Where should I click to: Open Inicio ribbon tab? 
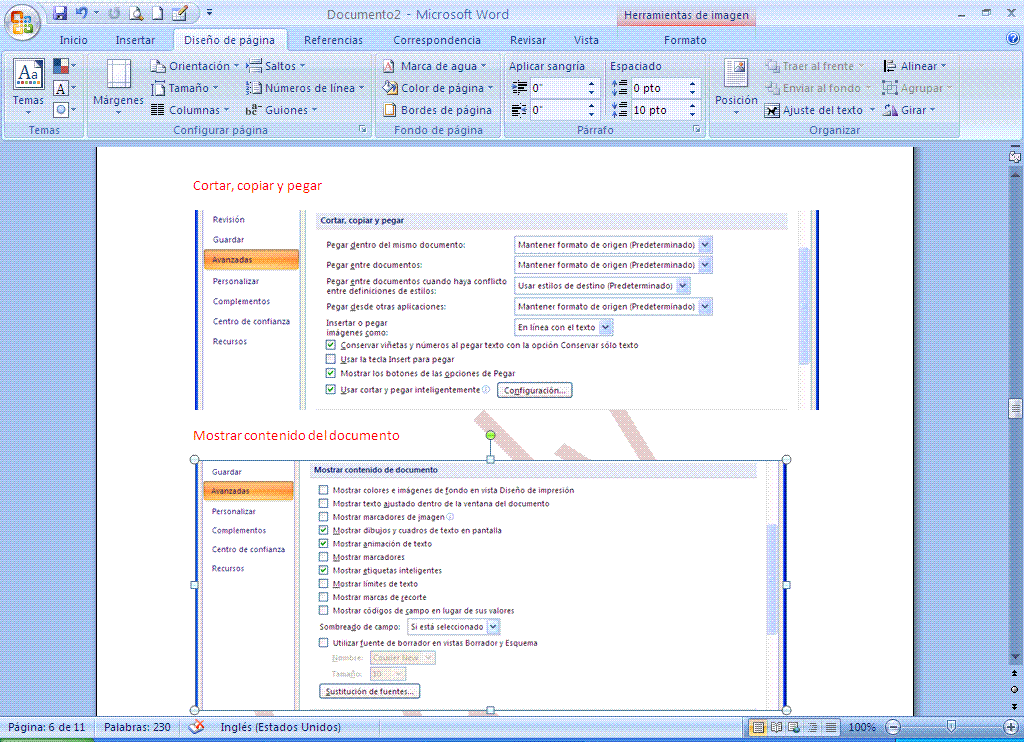click(x=73, y=40)
